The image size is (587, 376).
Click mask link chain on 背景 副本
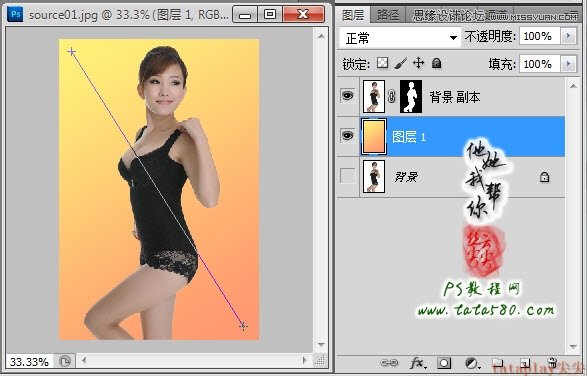392,97
